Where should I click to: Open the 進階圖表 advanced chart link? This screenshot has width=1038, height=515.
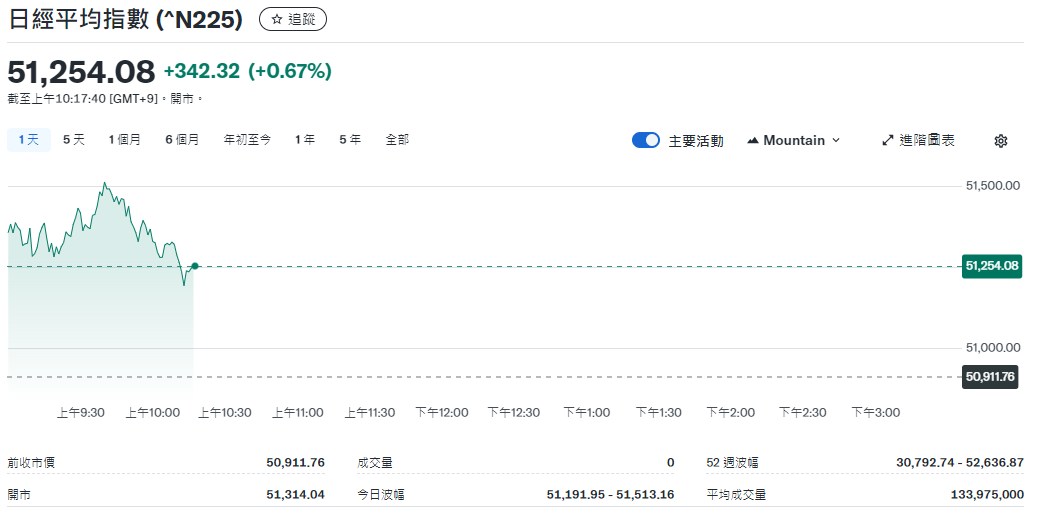point(926,141)
